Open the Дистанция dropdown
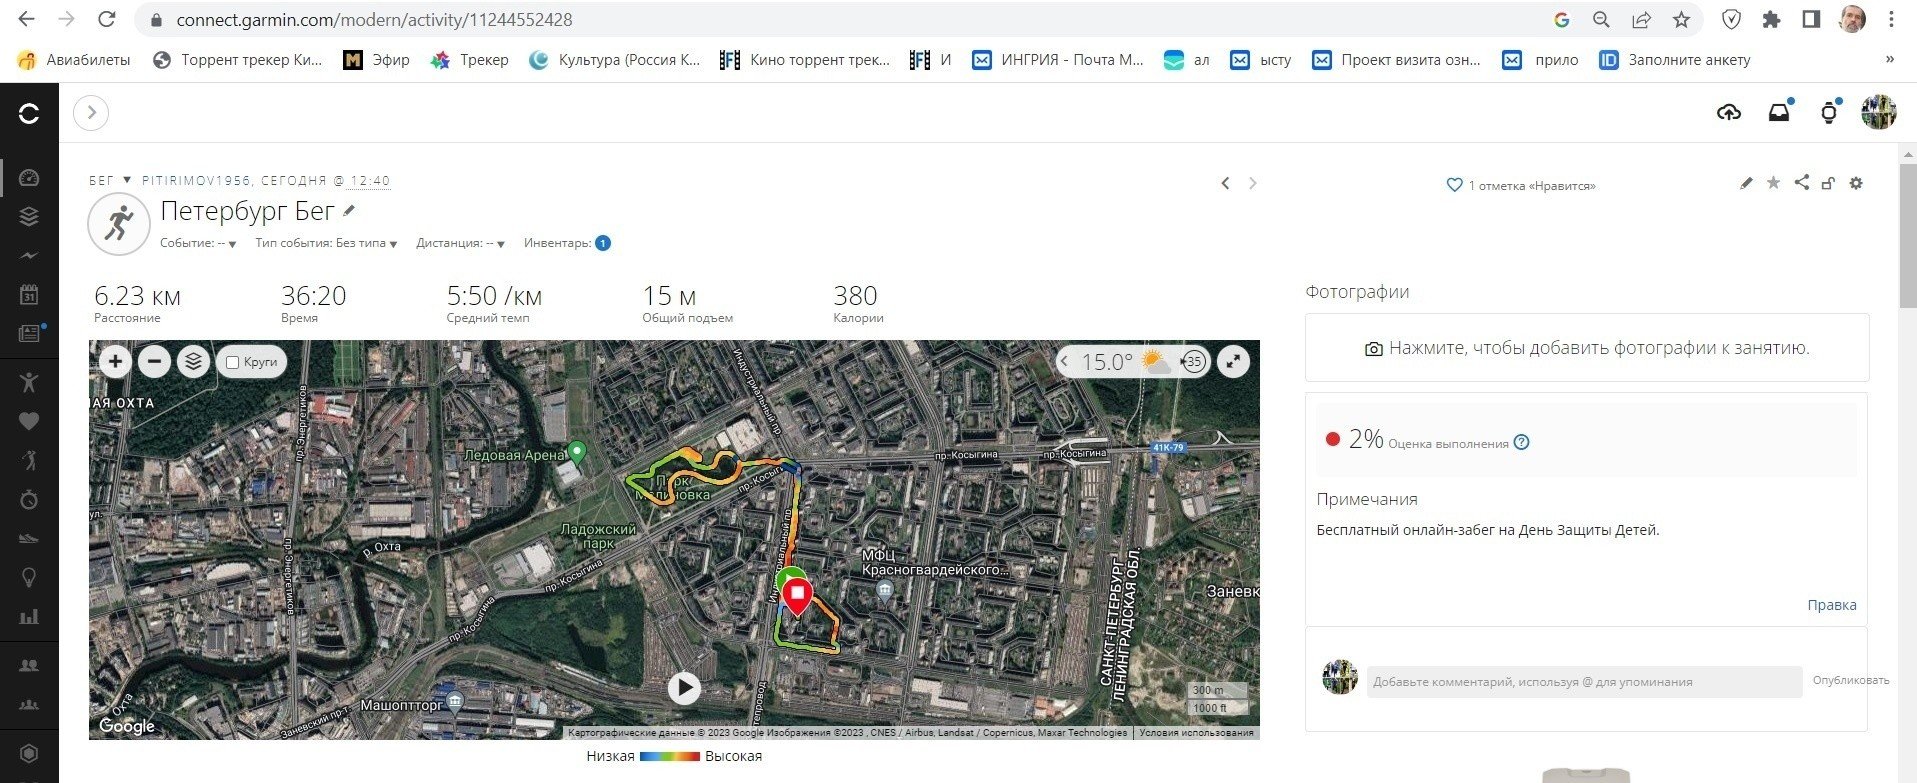 point(460,243)
